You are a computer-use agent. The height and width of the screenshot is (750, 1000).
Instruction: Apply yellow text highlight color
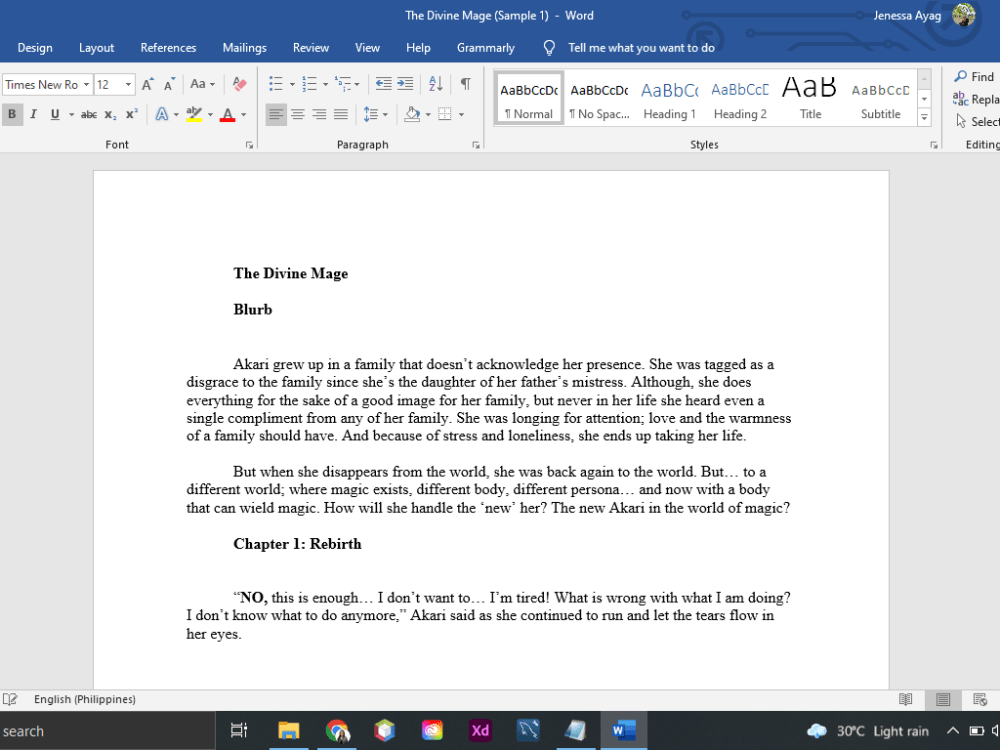point(194,115)
